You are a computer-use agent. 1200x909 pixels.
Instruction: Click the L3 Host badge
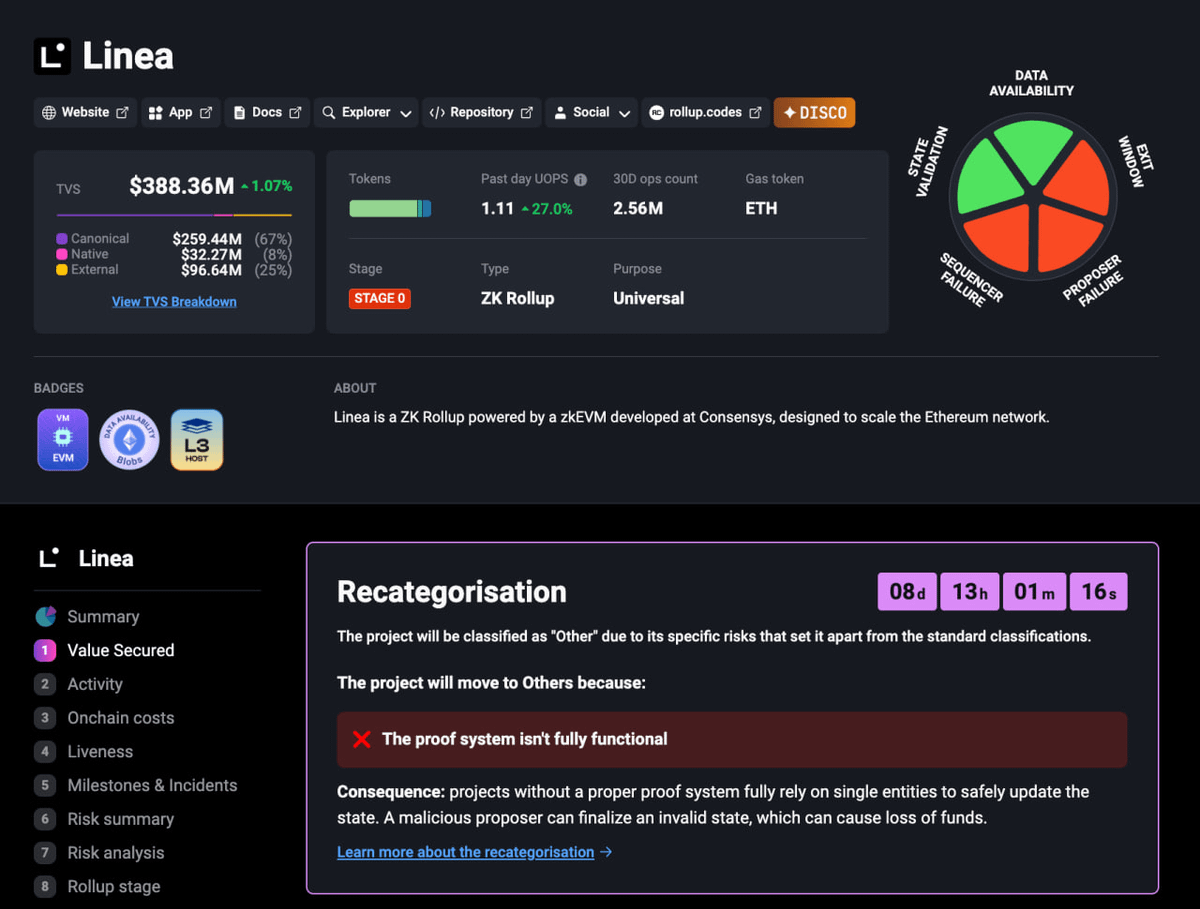197,439
